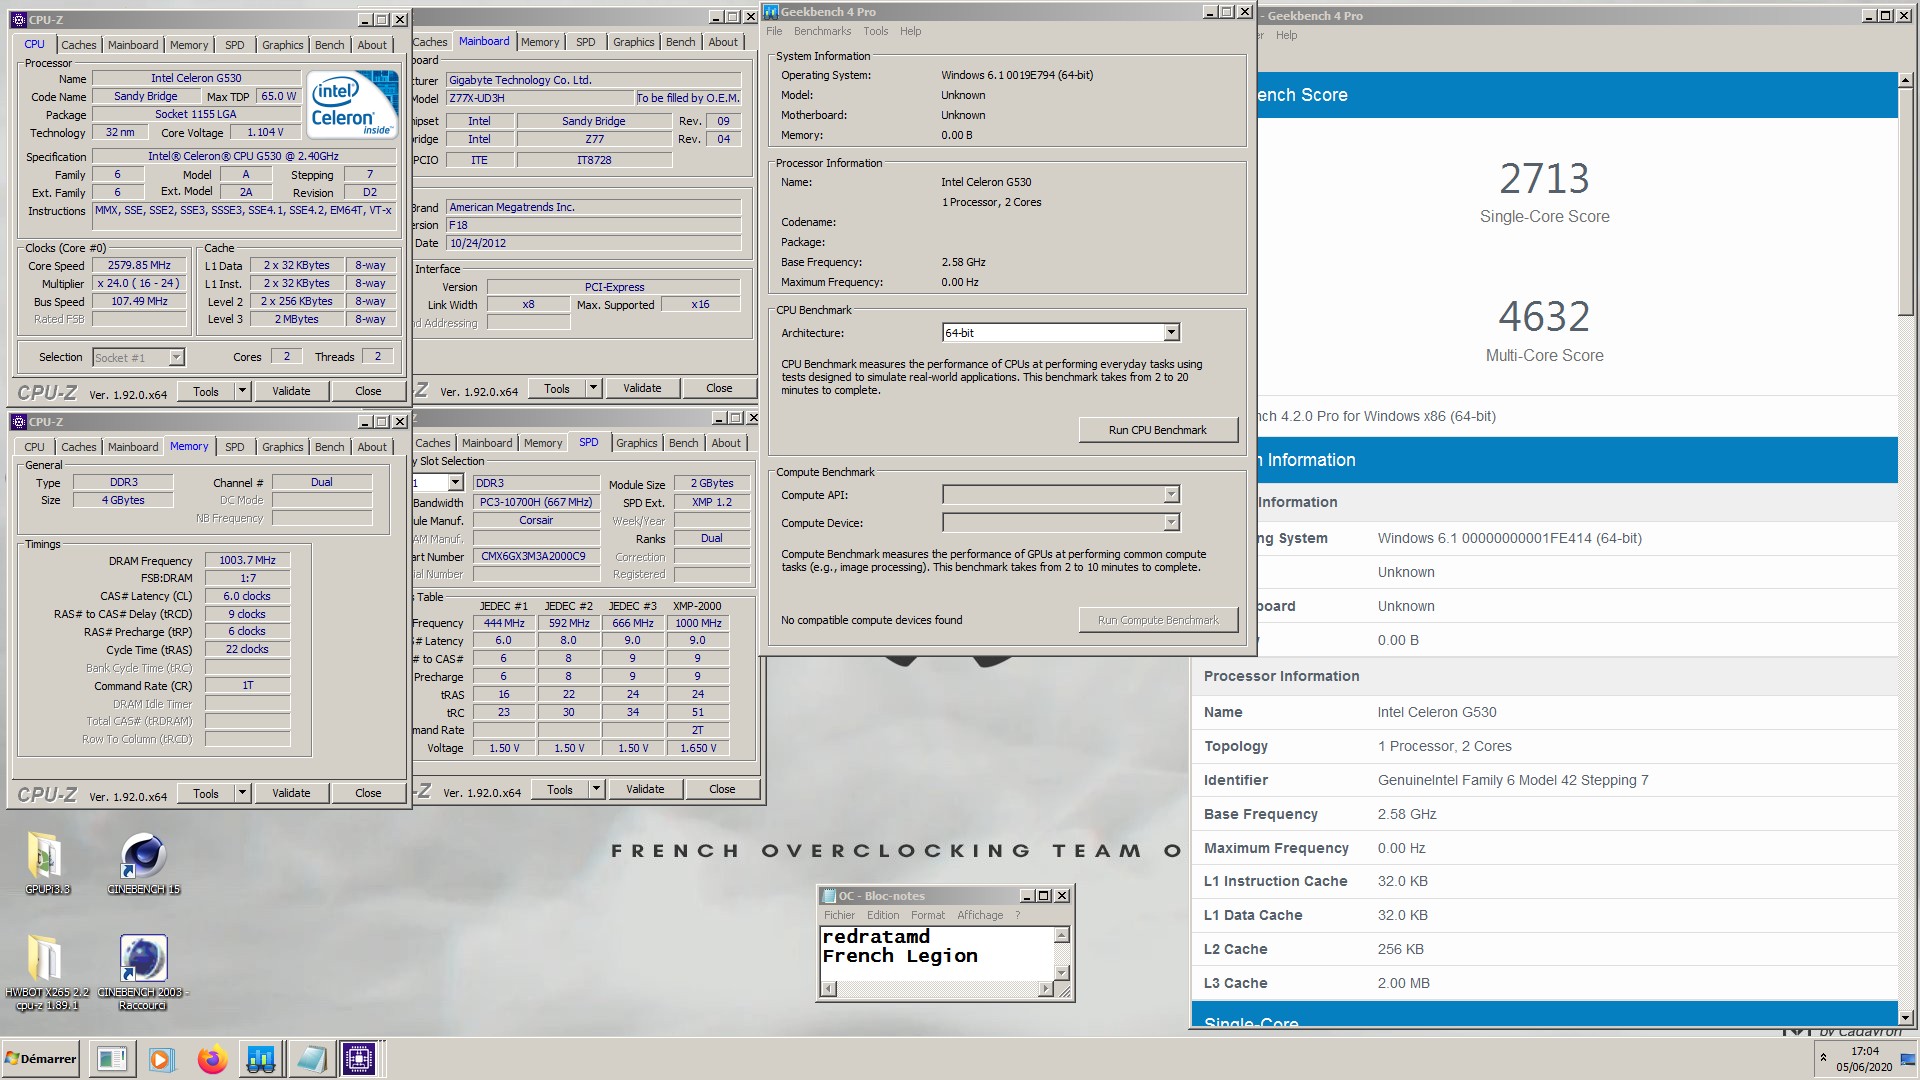1920x1080 pixels.
Task: Open the Tools menu in Geekbench
Action: click(x=875, y=31)
